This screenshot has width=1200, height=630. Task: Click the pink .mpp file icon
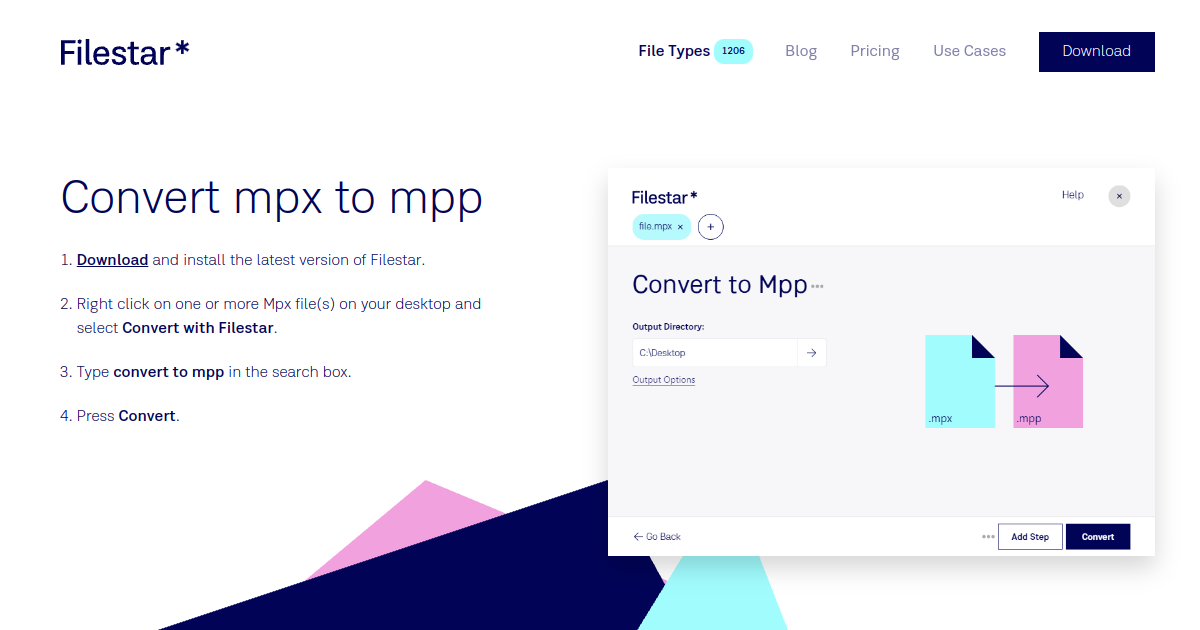(1048, 381)
